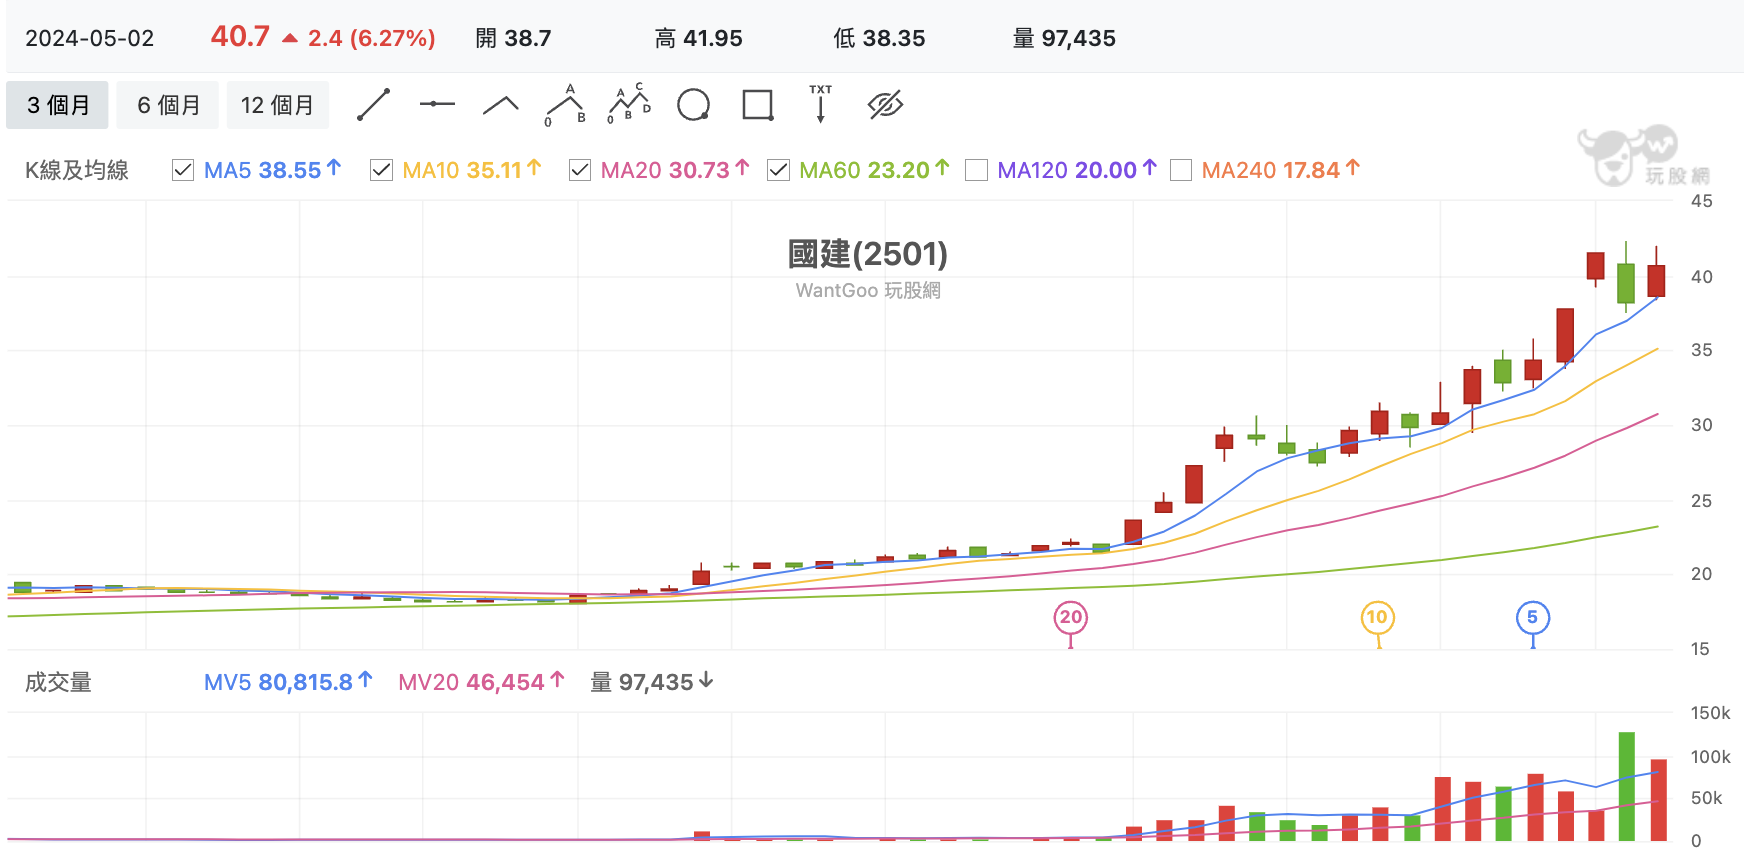Click the pink MA20 crossover marker 20

tap(1071, 618)
